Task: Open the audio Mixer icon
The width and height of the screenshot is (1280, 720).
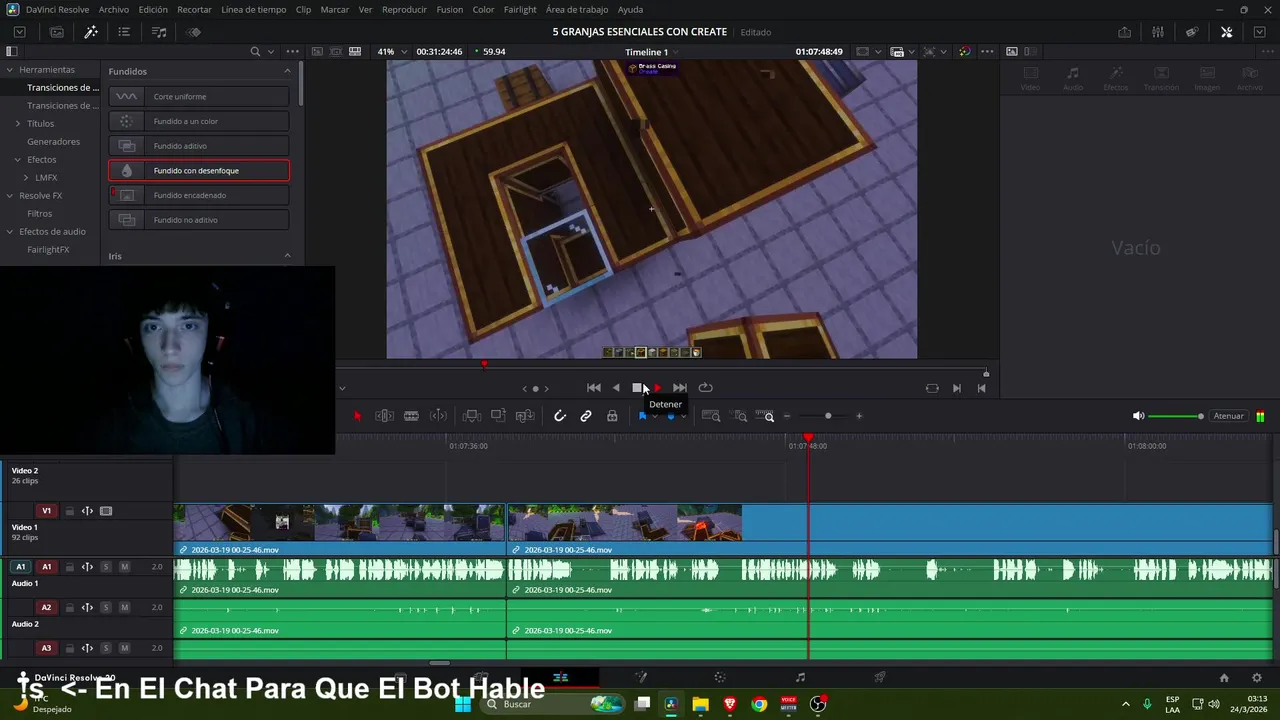Action: (1158, 32)
